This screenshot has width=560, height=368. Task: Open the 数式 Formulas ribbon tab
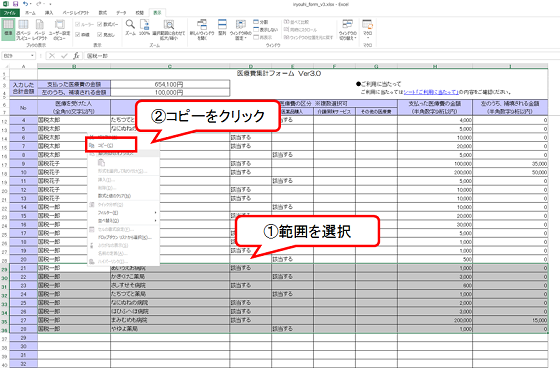(x=103, y=13)
